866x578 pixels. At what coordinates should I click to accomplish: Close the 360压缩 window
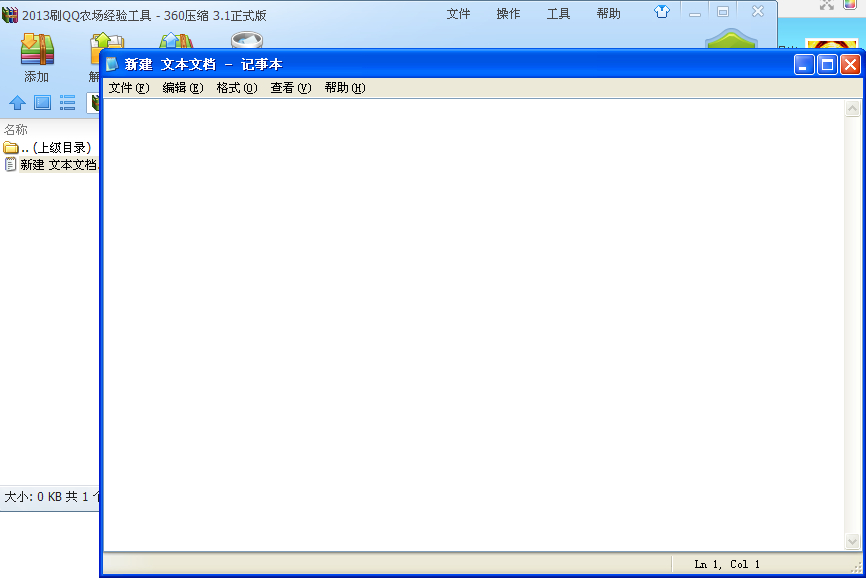pyautogui.click(x=758, y=12)
